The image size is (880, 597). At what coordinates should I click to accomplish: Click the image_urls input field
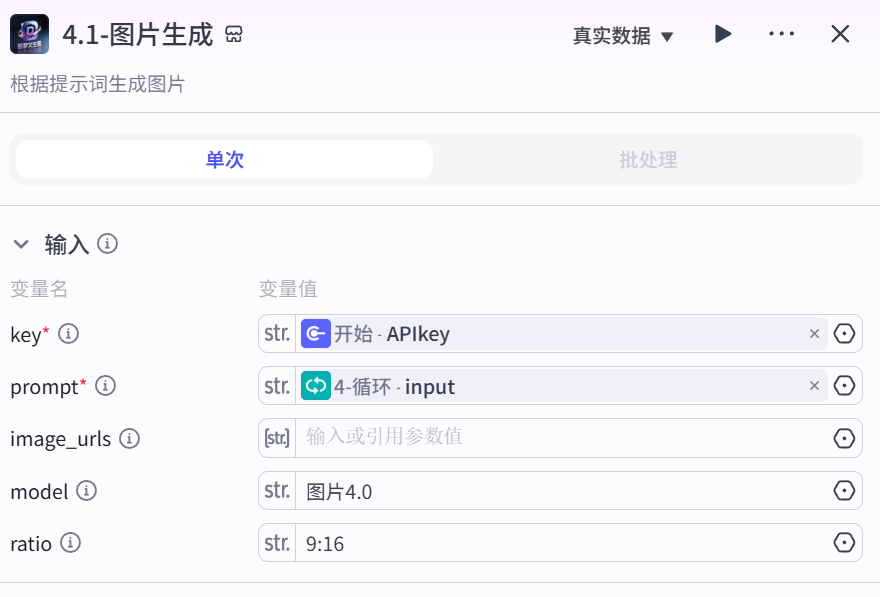pos(562,438)
